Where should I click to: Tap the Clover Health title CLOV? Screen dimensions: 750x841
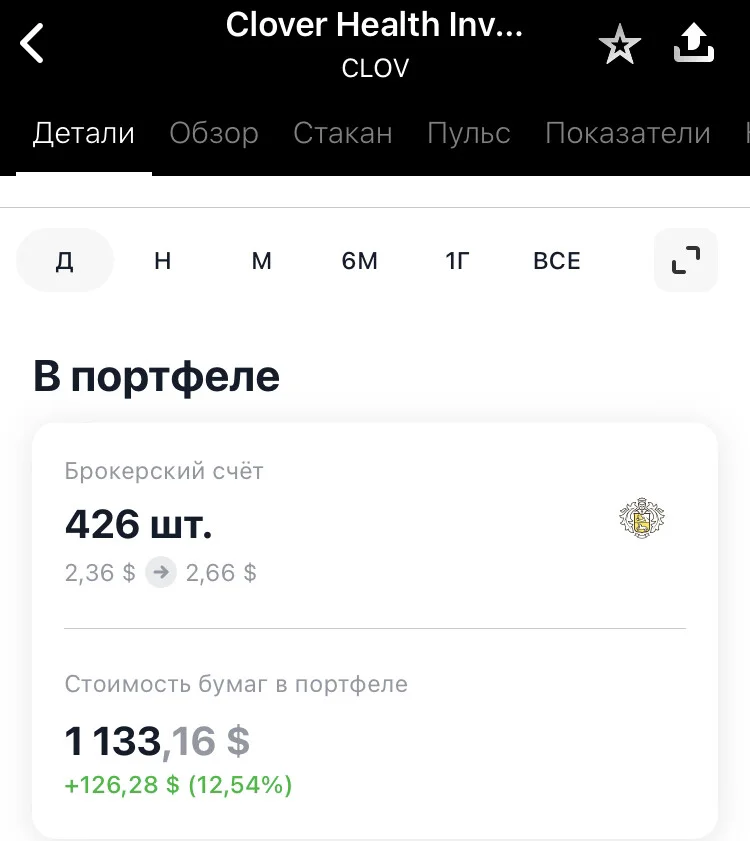(374, 45)
